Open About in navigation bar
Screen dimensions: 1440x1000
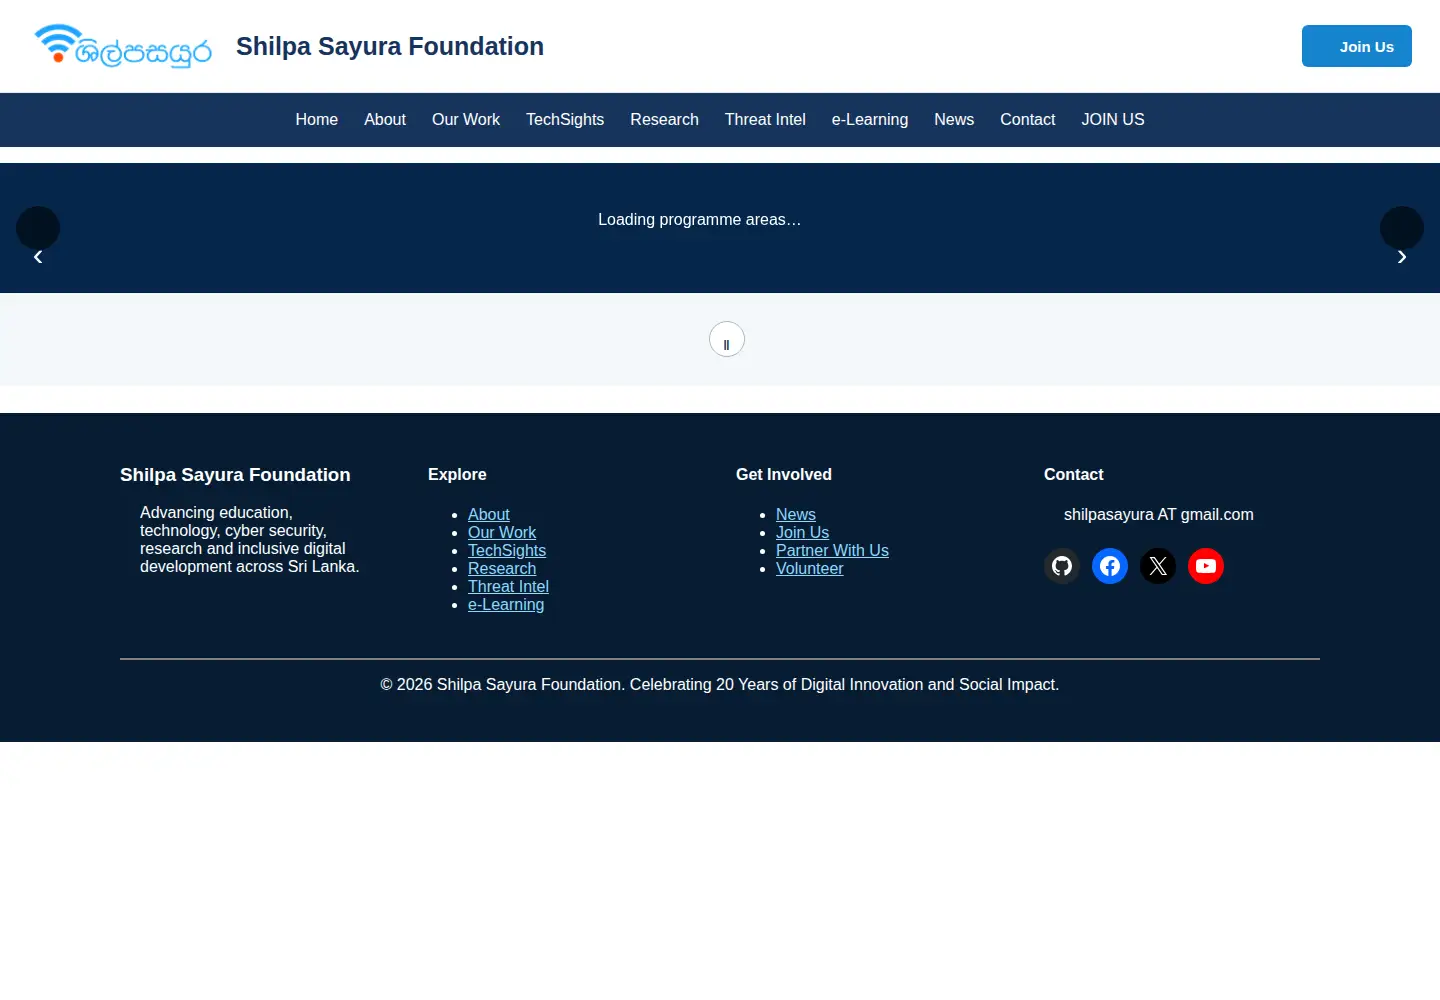pos(385,120)
